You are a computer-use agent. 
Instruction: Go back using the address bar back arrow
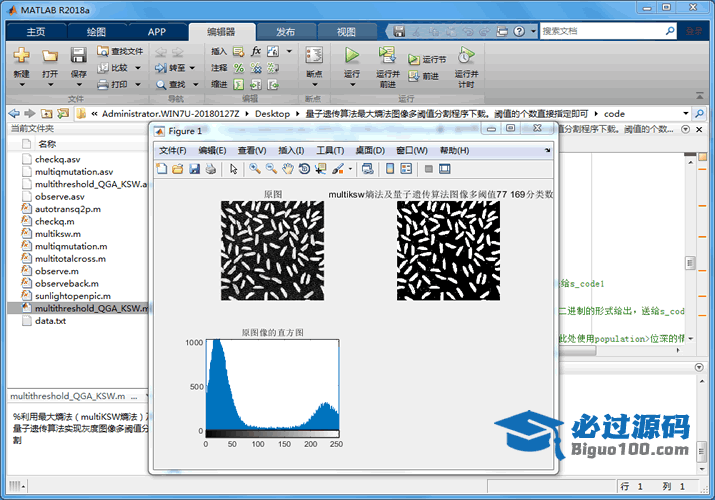tap(15, 113)
